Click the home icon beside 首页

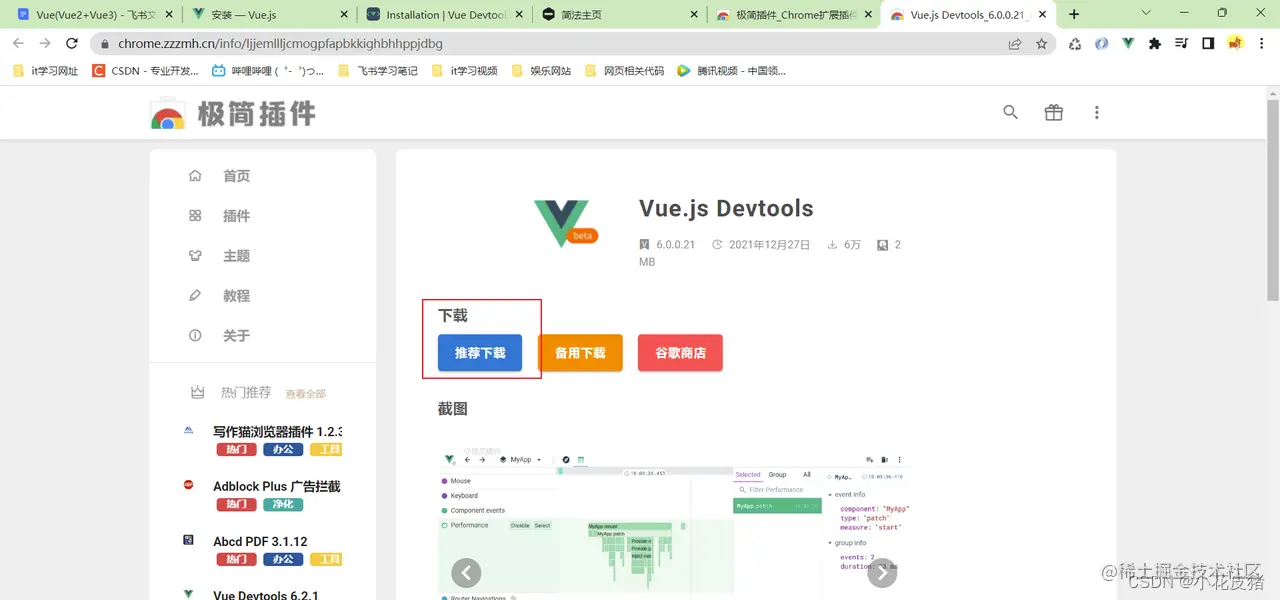coord(195,175)
